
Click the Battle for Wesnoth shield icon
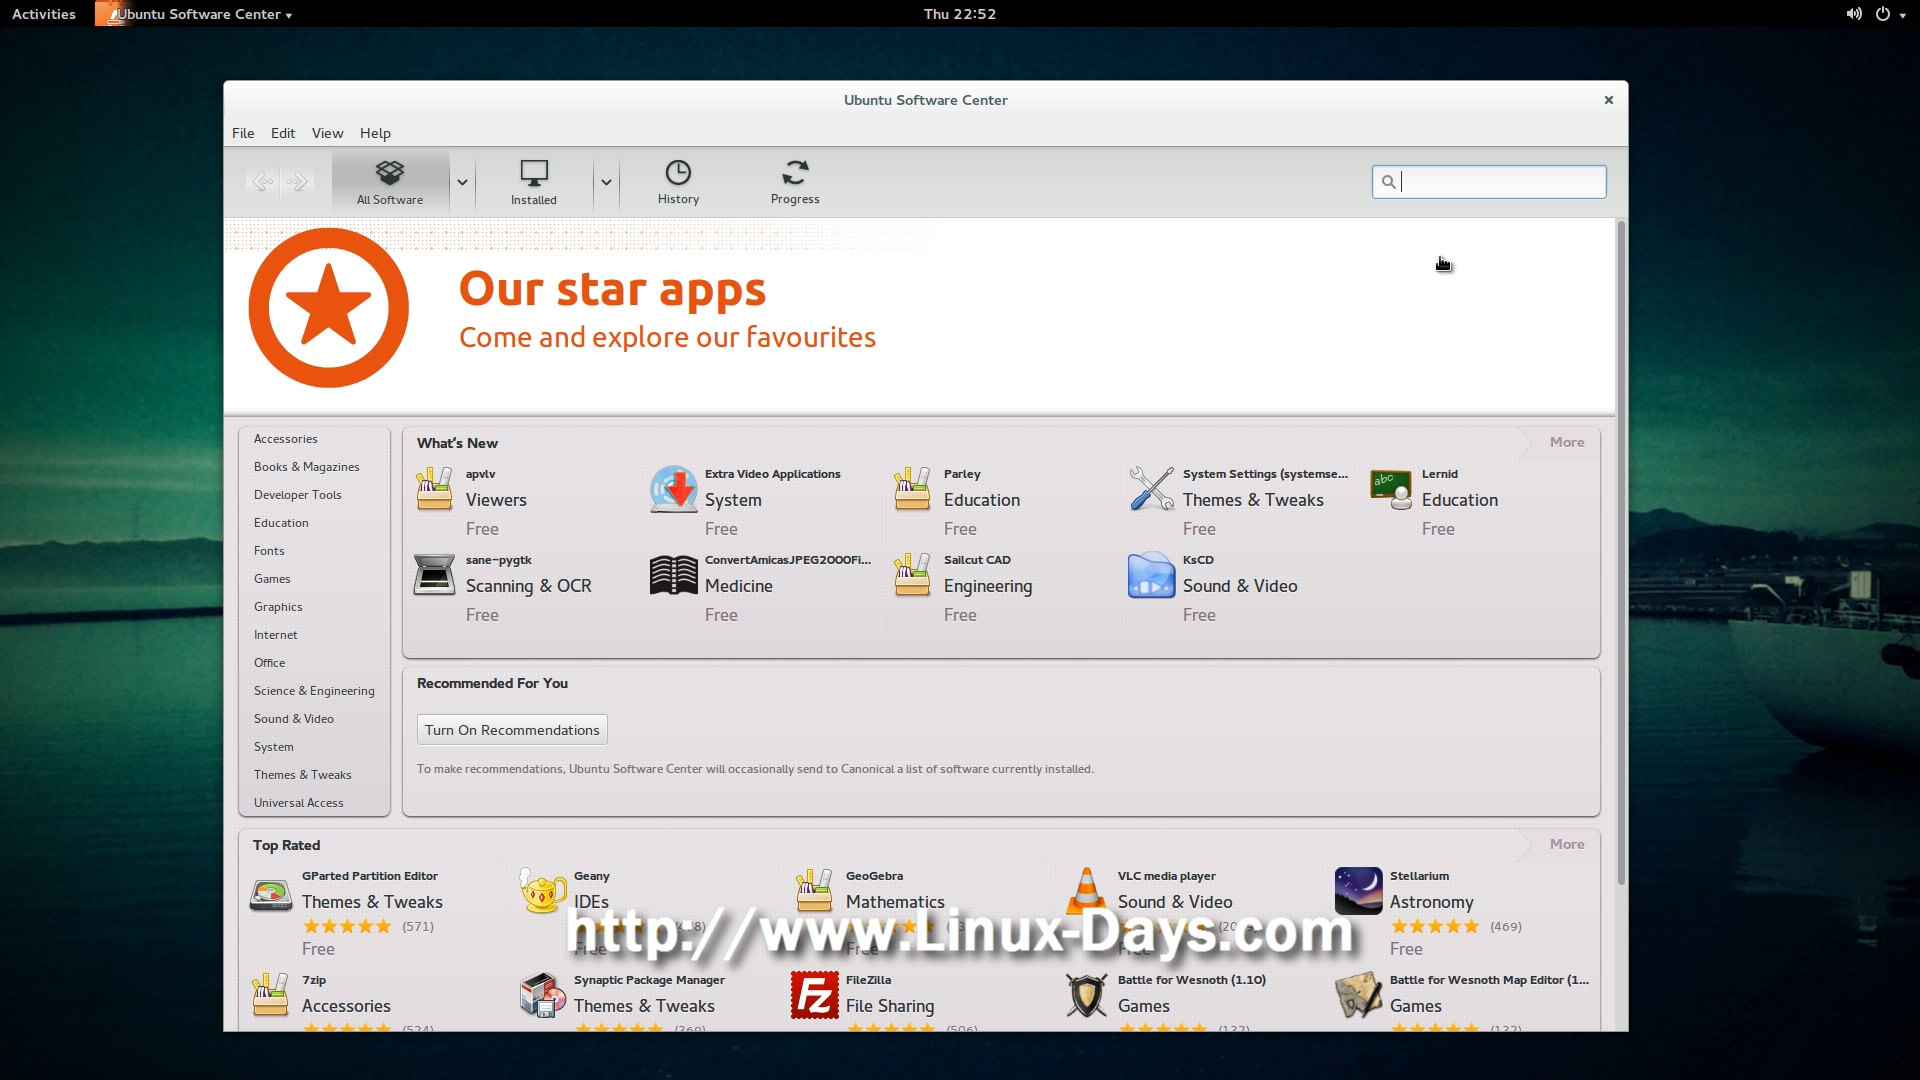tap(1086, 995)
